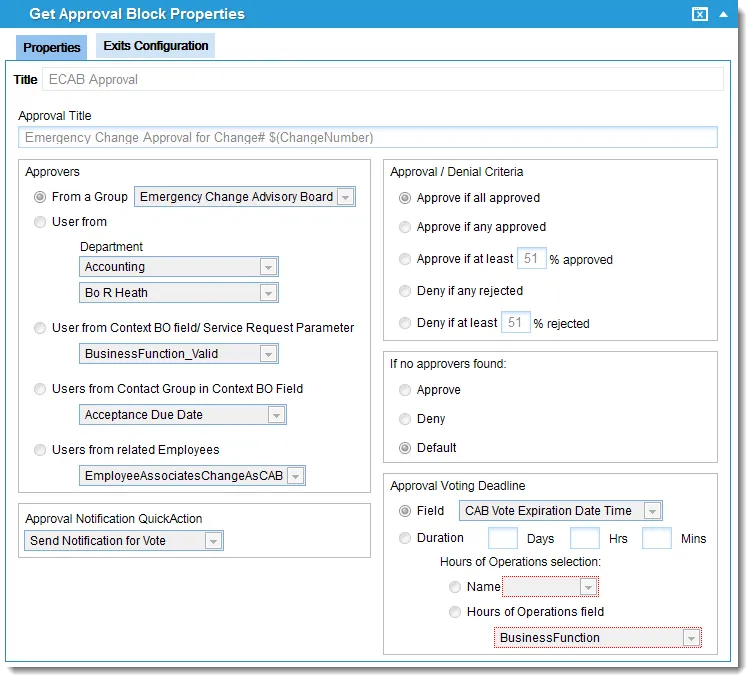Expand the EmployeeAssociatesChangeAsCAB dropdown
Viewport: 753px width, 682px height.
[x=192, y=475]
